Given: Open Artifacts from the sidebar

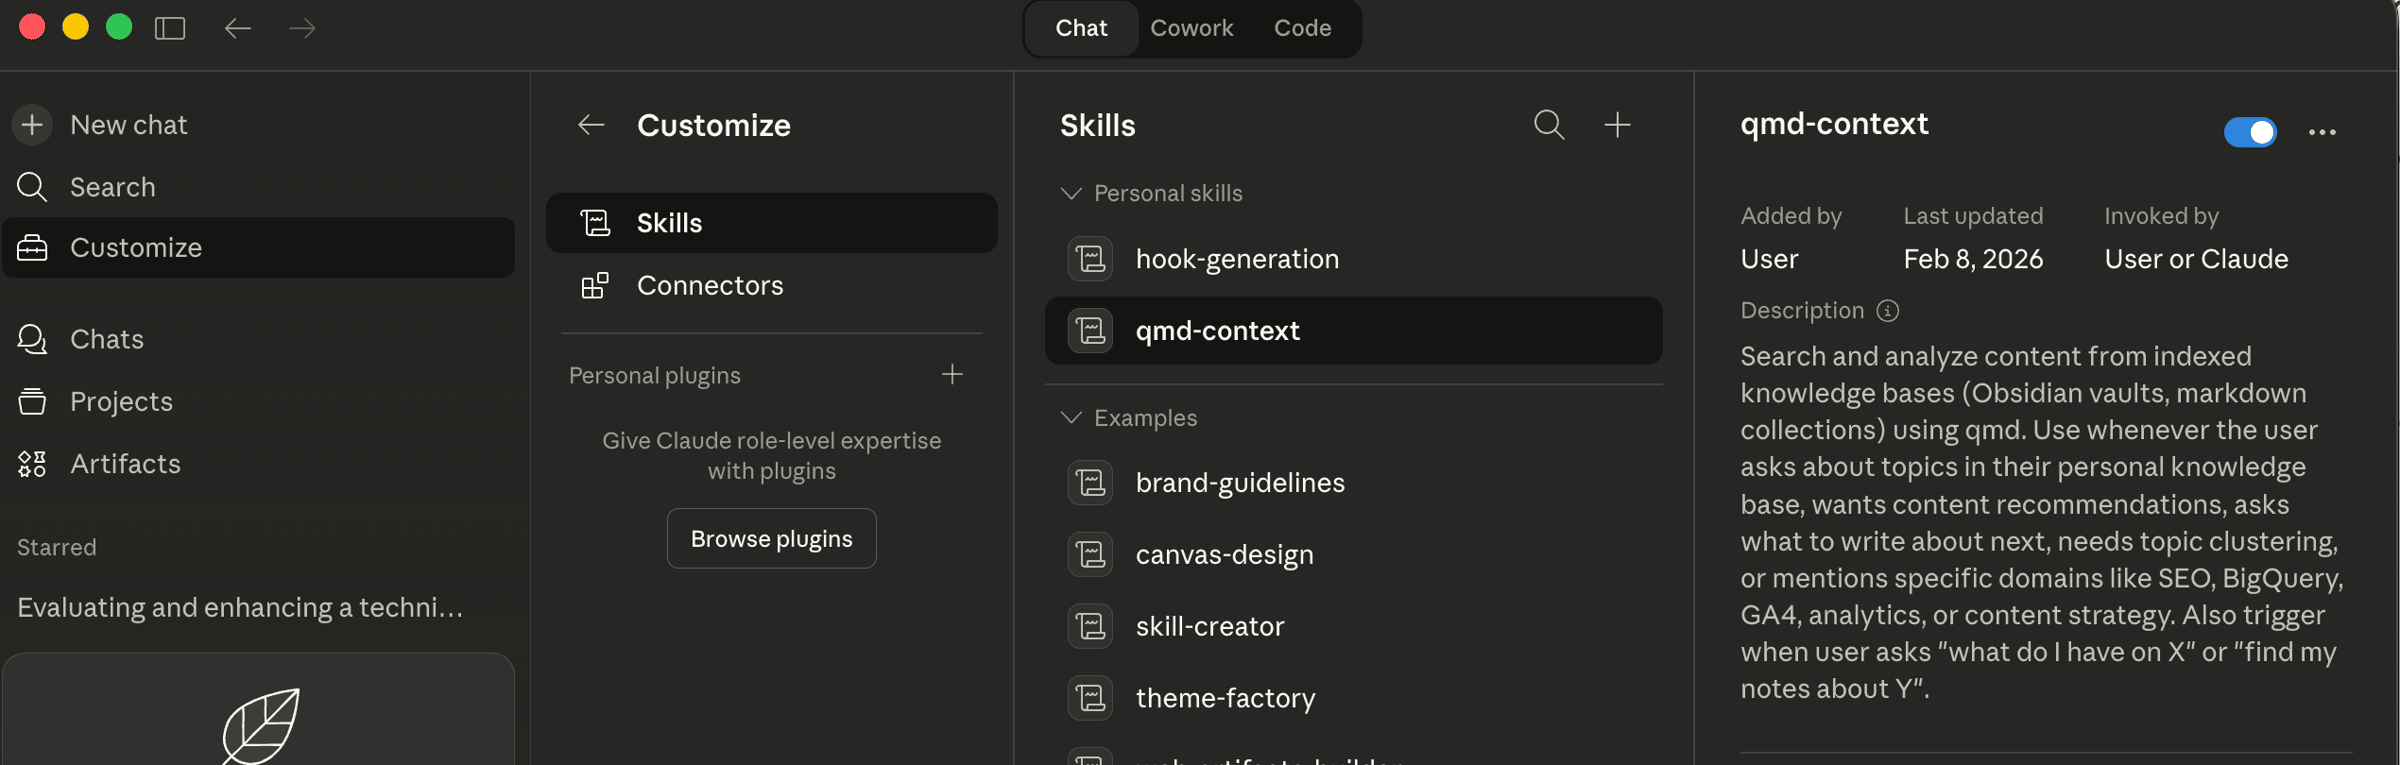Looking at the screenshot, I should pyautogui.click(x=125, y=464).
